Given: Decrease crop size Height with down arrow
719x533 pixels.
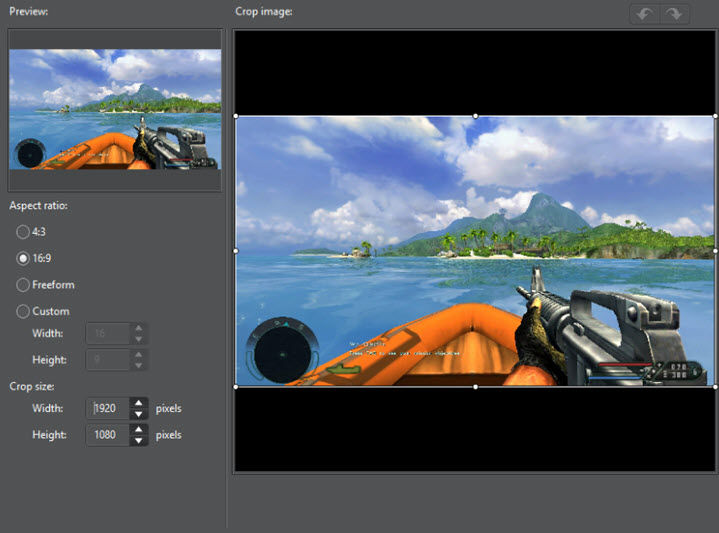Looking at the screenshot, I should tap(139, 440).
